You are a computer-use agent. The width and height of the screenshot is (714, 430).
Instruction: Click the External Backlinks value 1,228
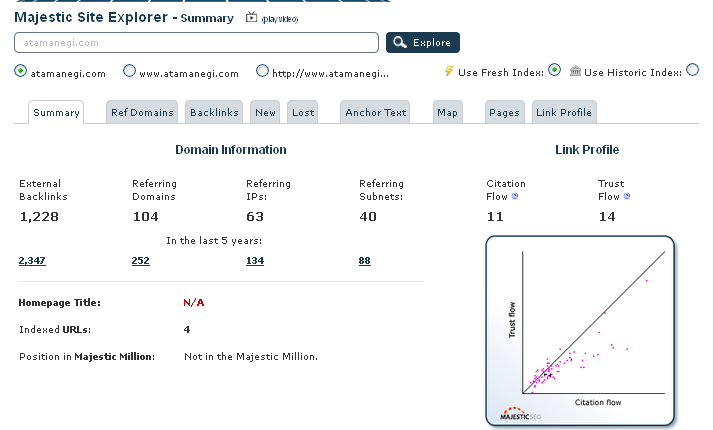click(x=39, y=216)
